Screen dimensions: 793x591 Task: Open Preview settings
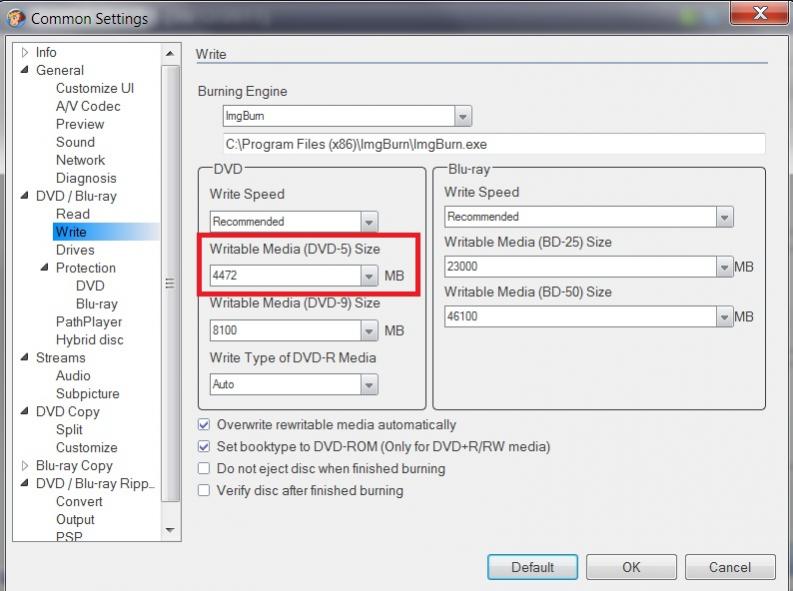[80, 124]
